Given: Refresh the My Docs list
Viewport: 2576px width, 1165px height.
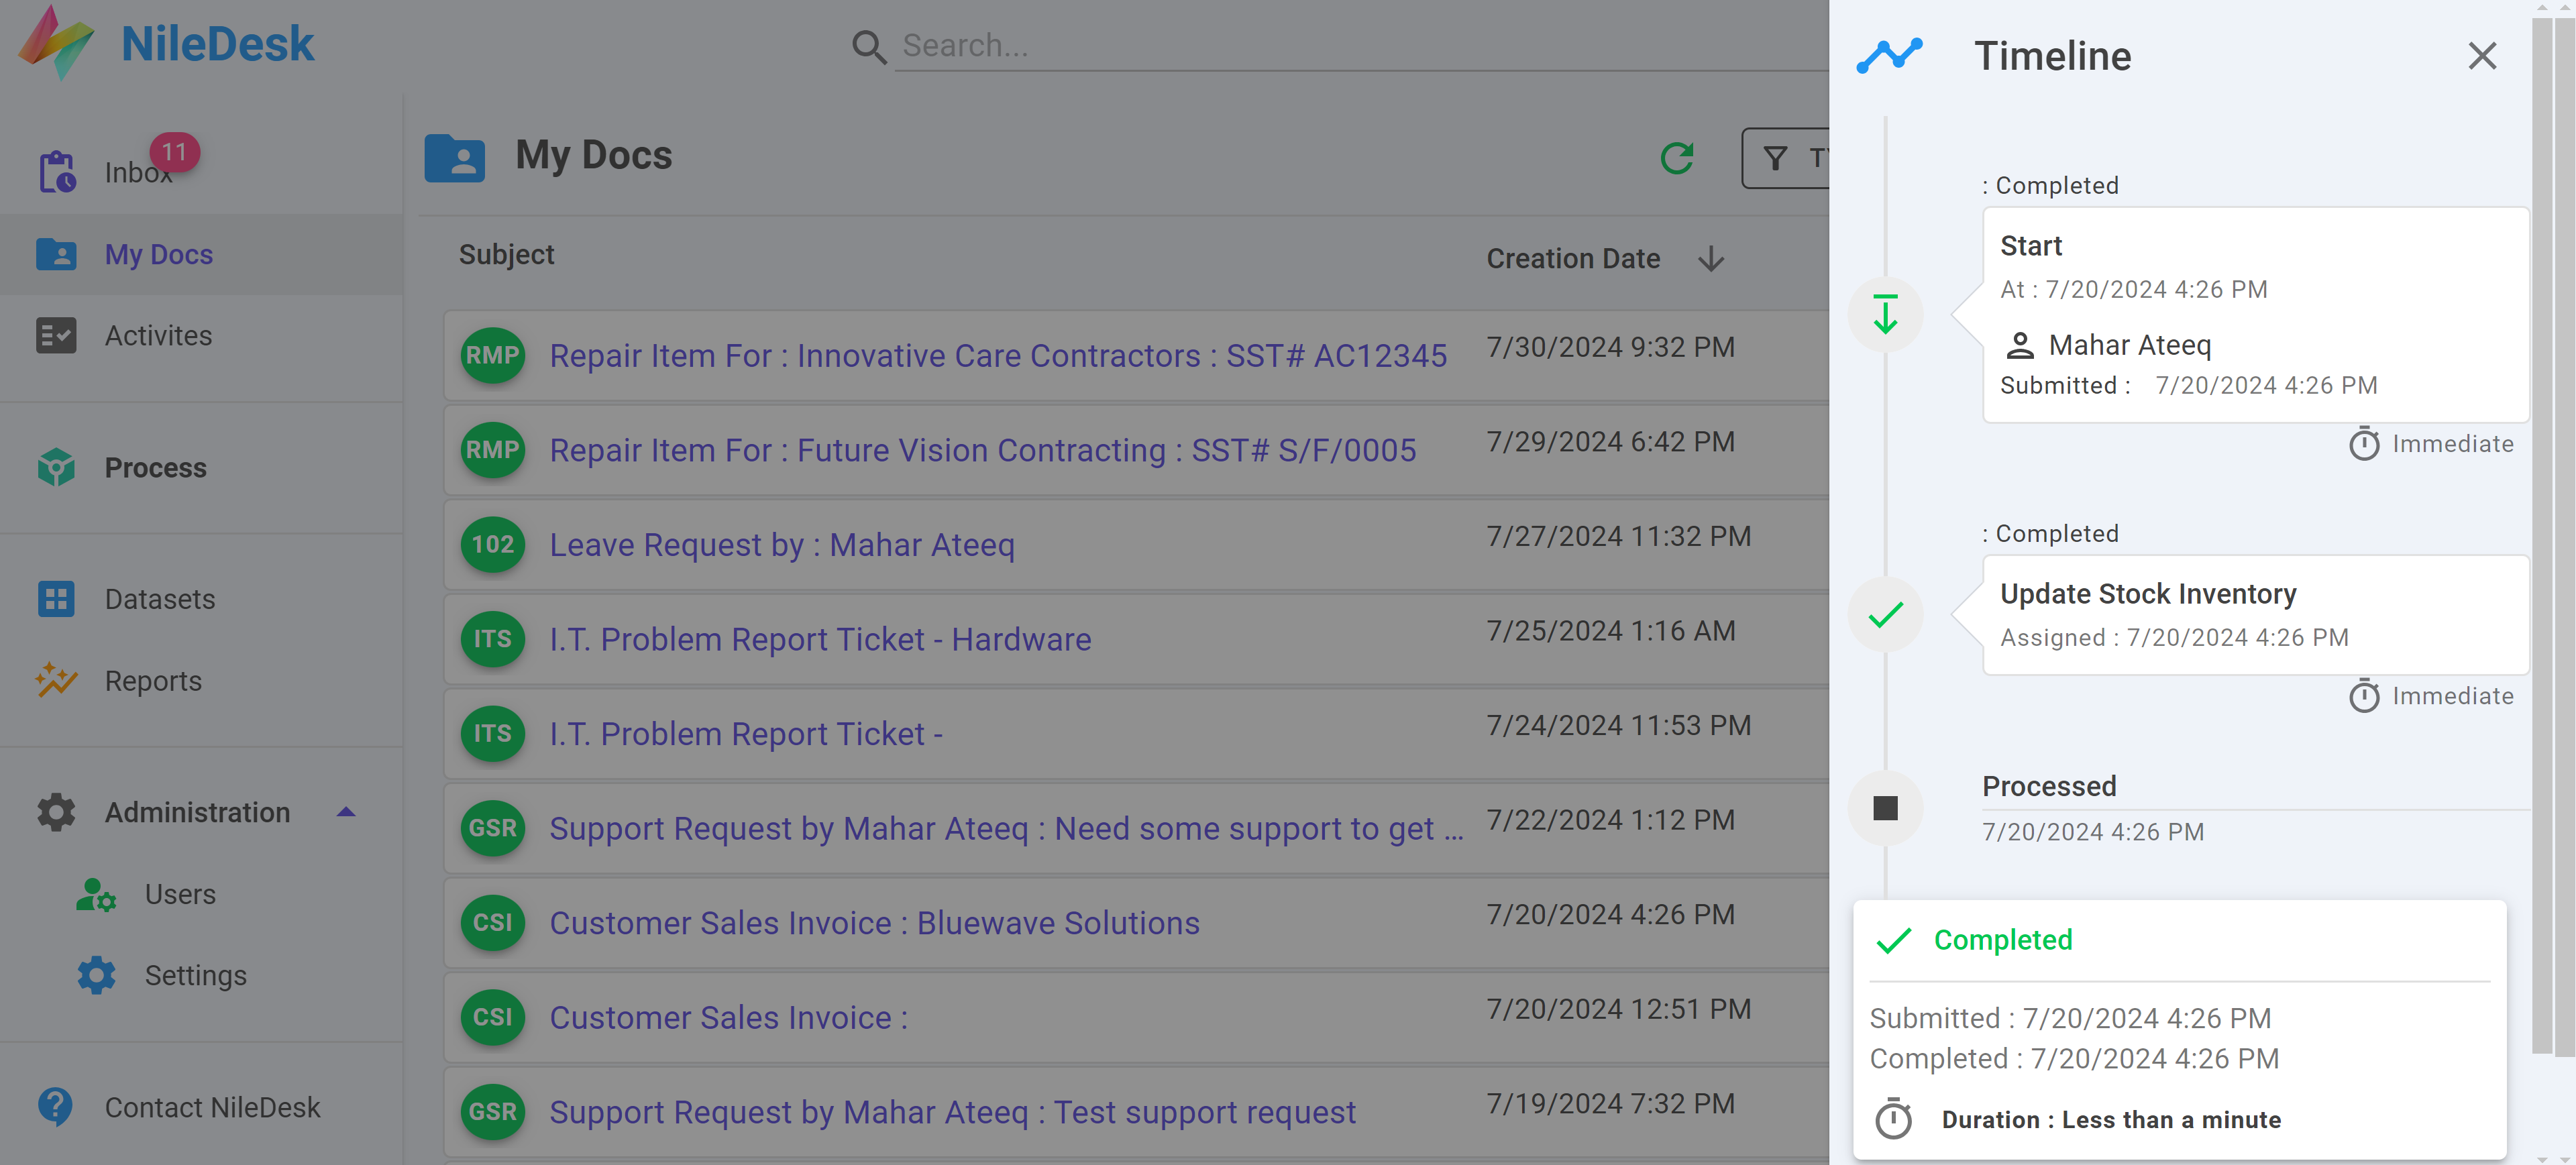Looking at the screenshot, I should 1677,158.
